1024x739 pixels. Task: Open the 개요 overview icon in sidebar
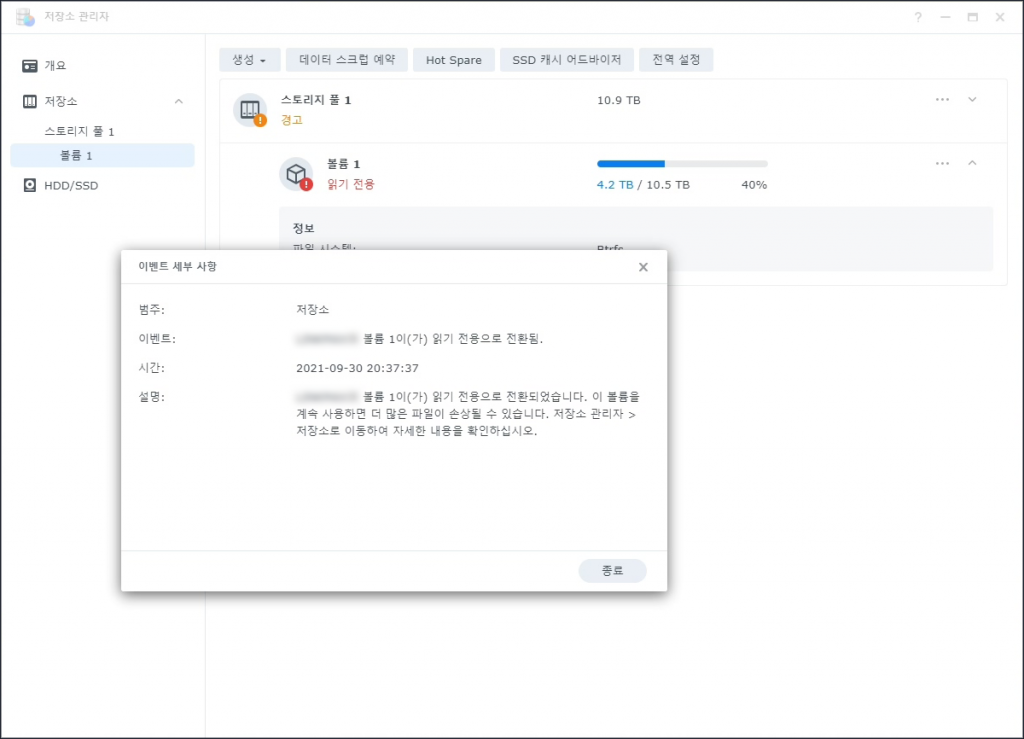[29, 66]
